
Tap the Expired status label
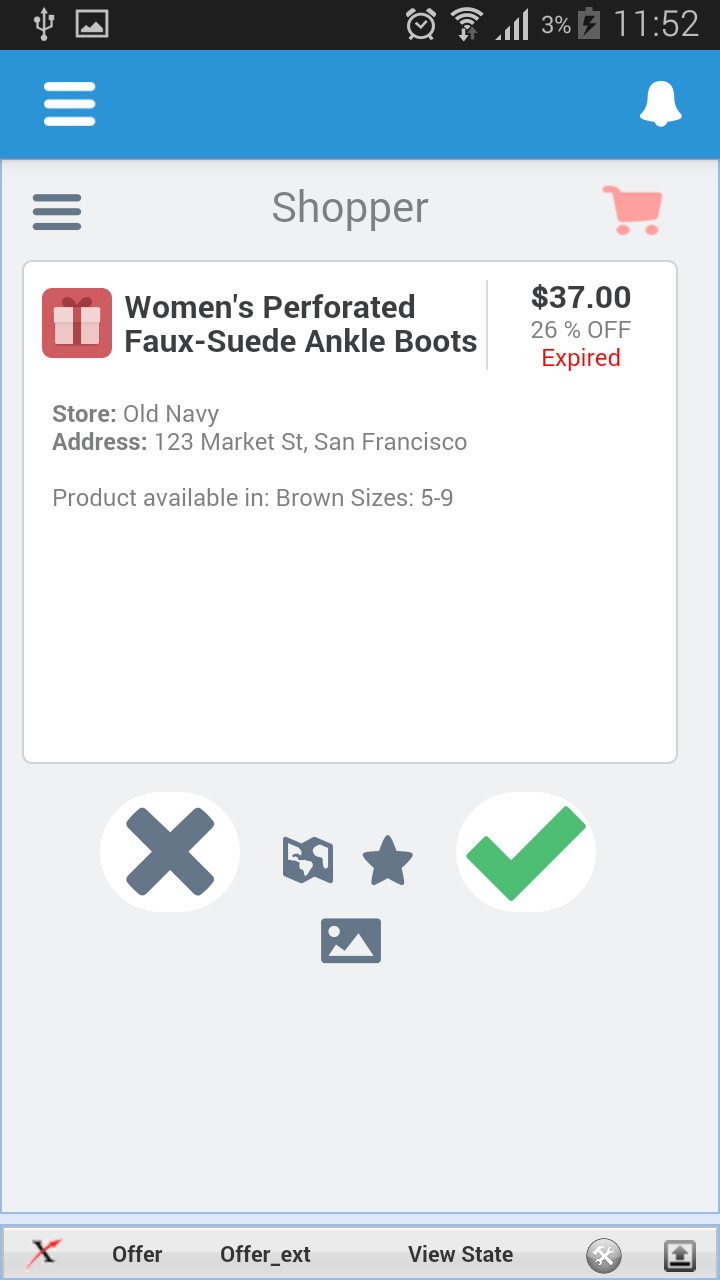[x=581, y=358]
